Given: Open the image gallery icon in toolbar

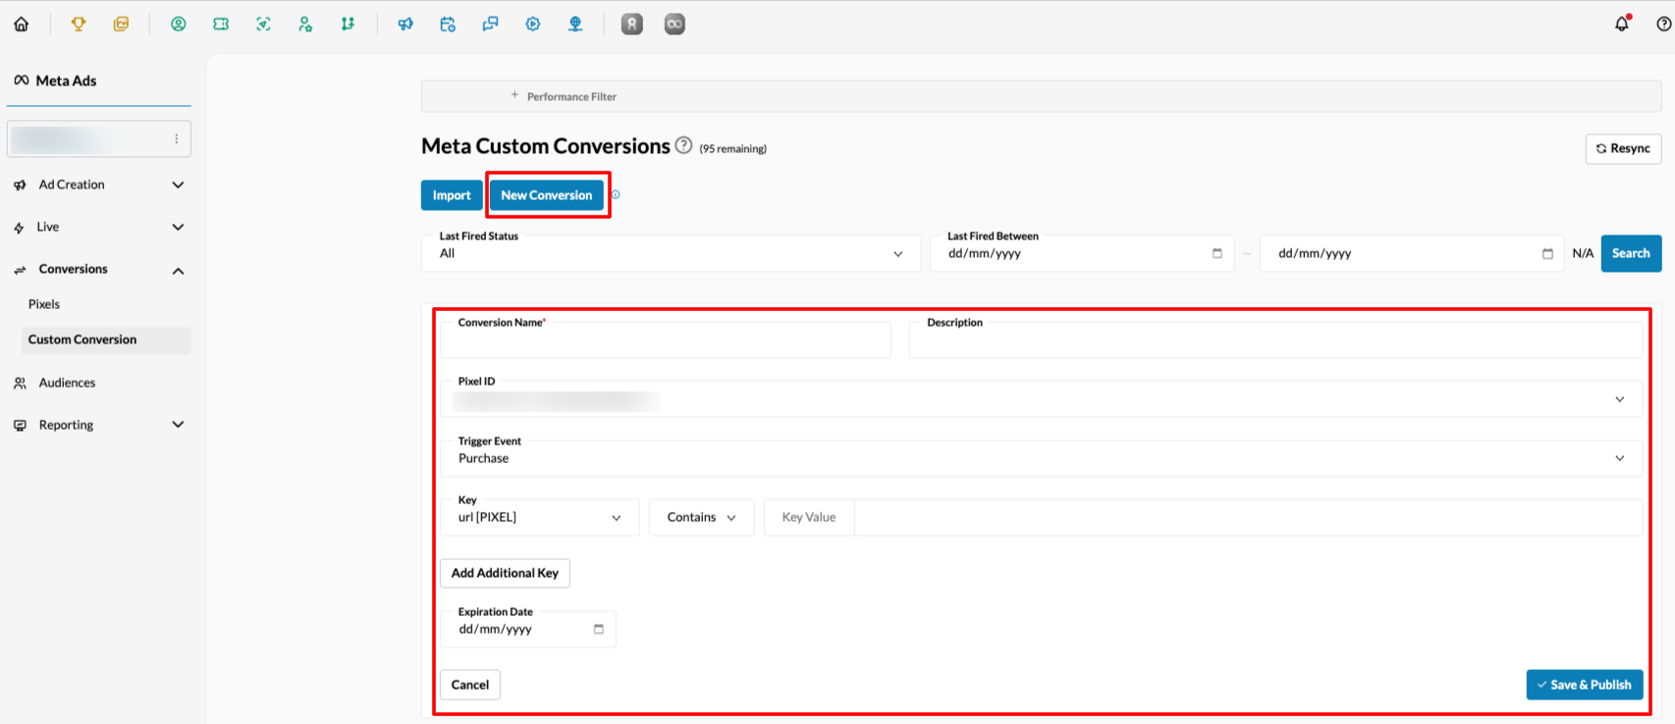Looking at the screenshot, I should 121,24.
